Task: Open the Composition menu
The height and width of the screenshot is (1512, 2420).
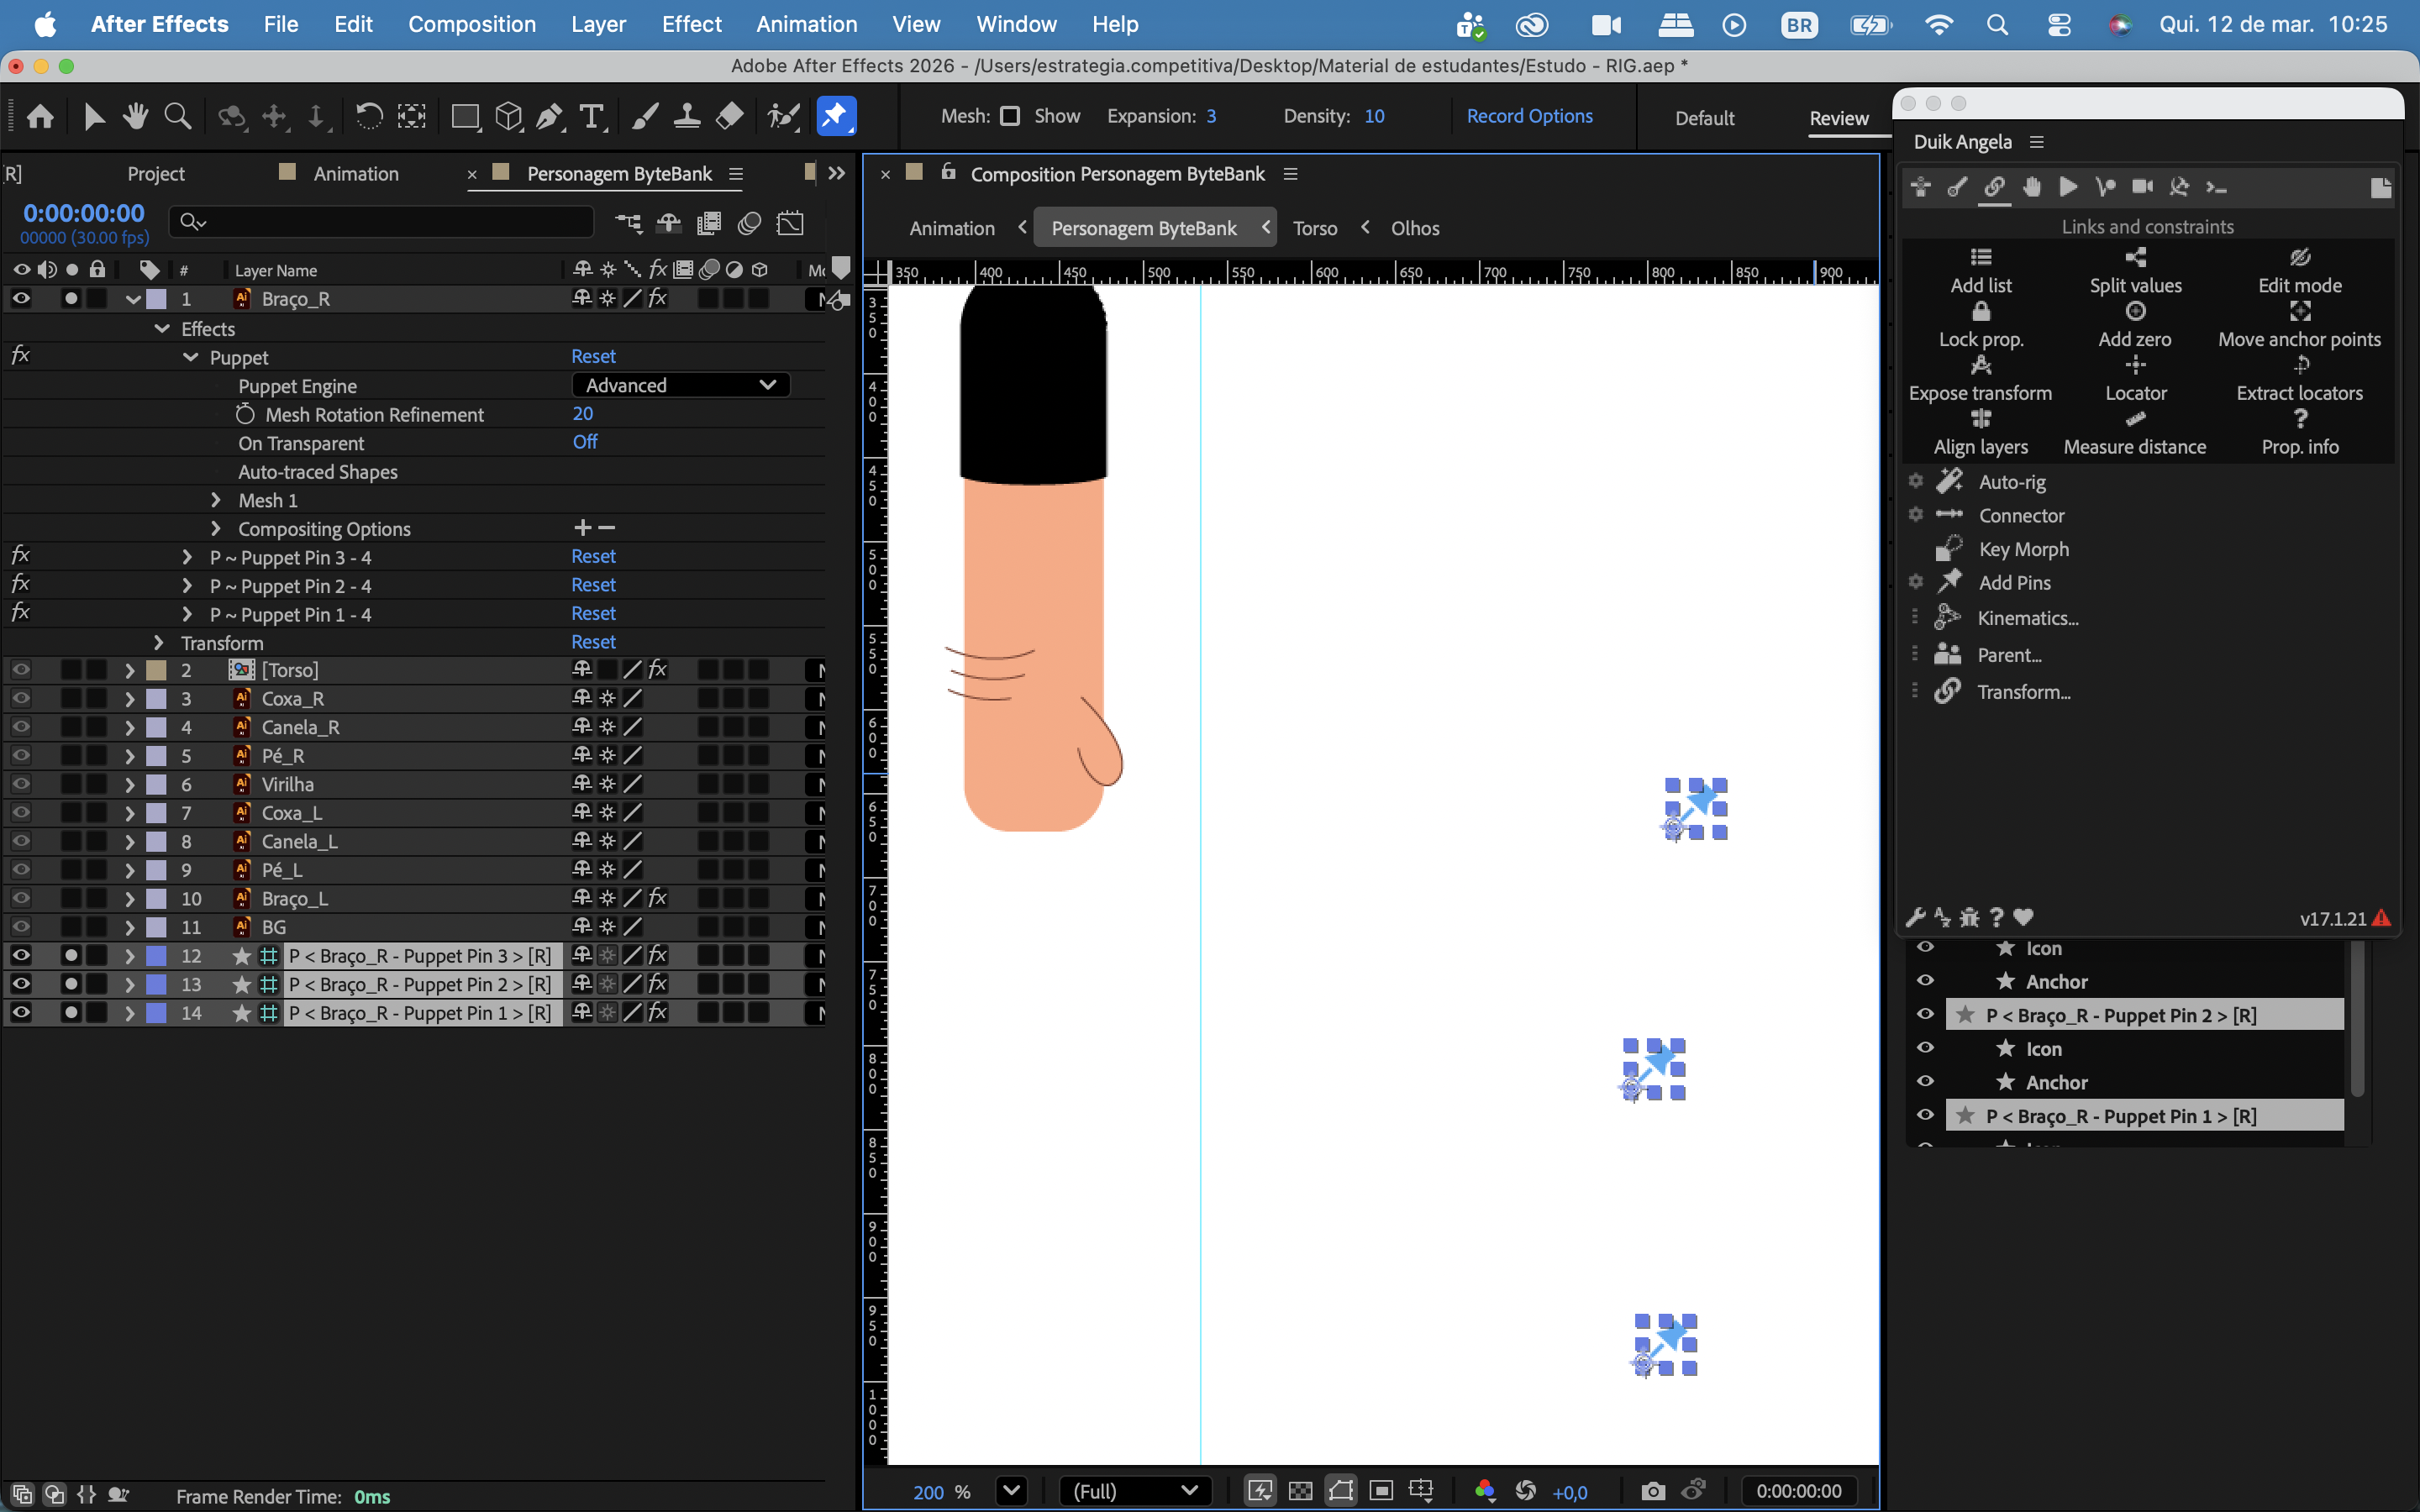Action: pos(471,24)
